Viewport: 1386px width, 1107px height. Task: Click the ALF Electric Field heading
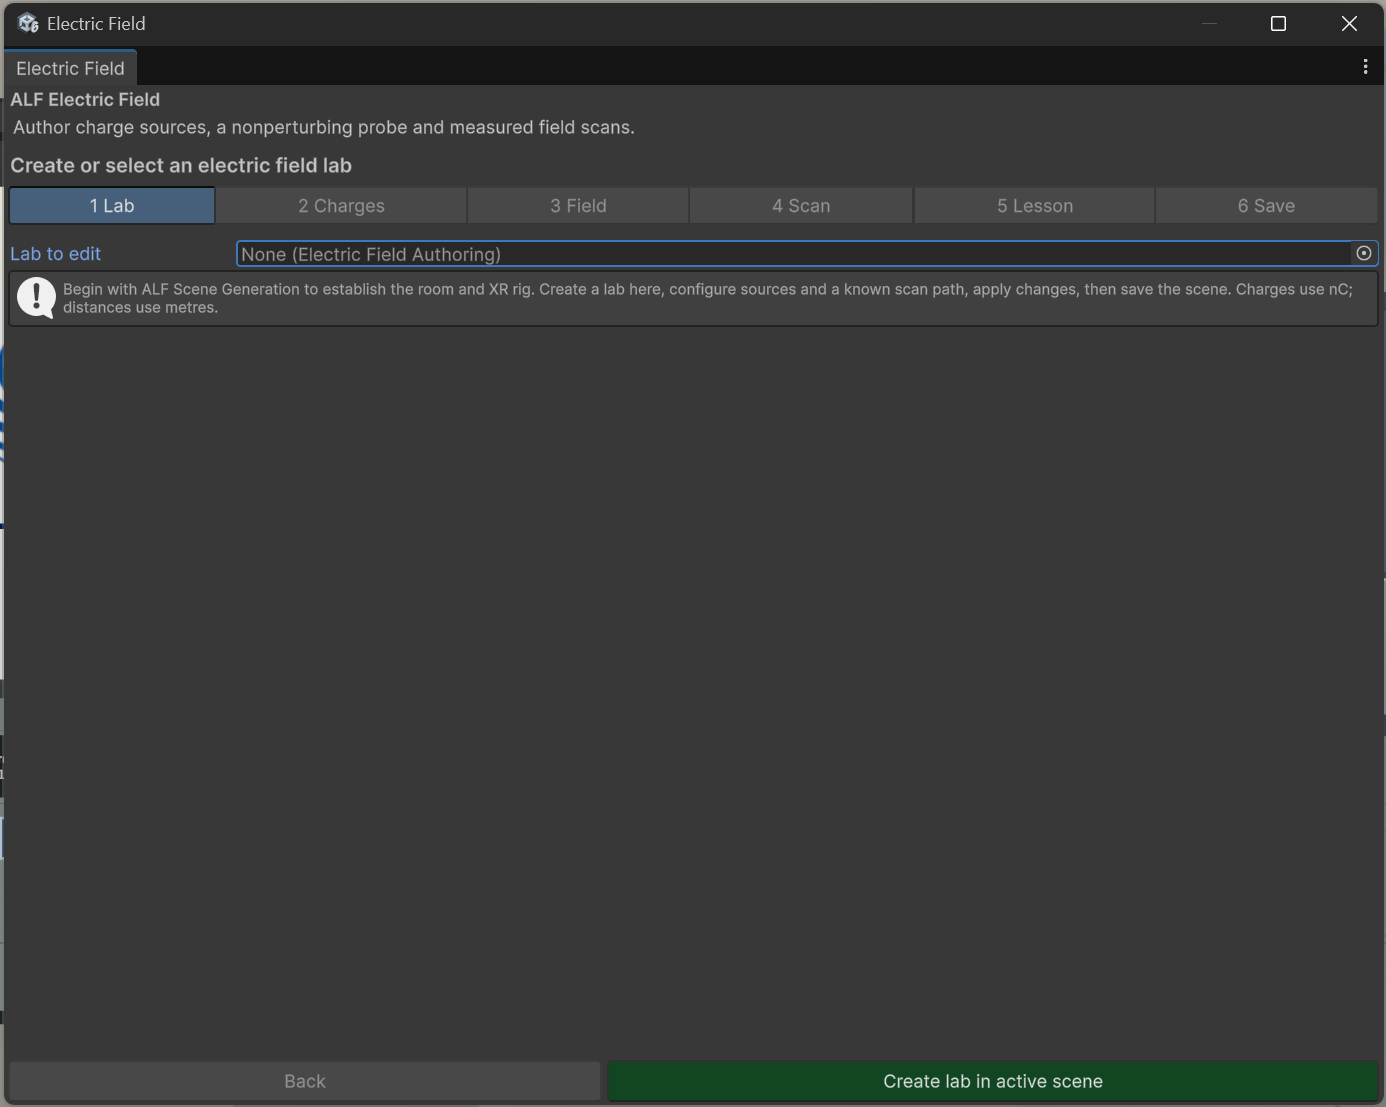click(x=85, y=99)
